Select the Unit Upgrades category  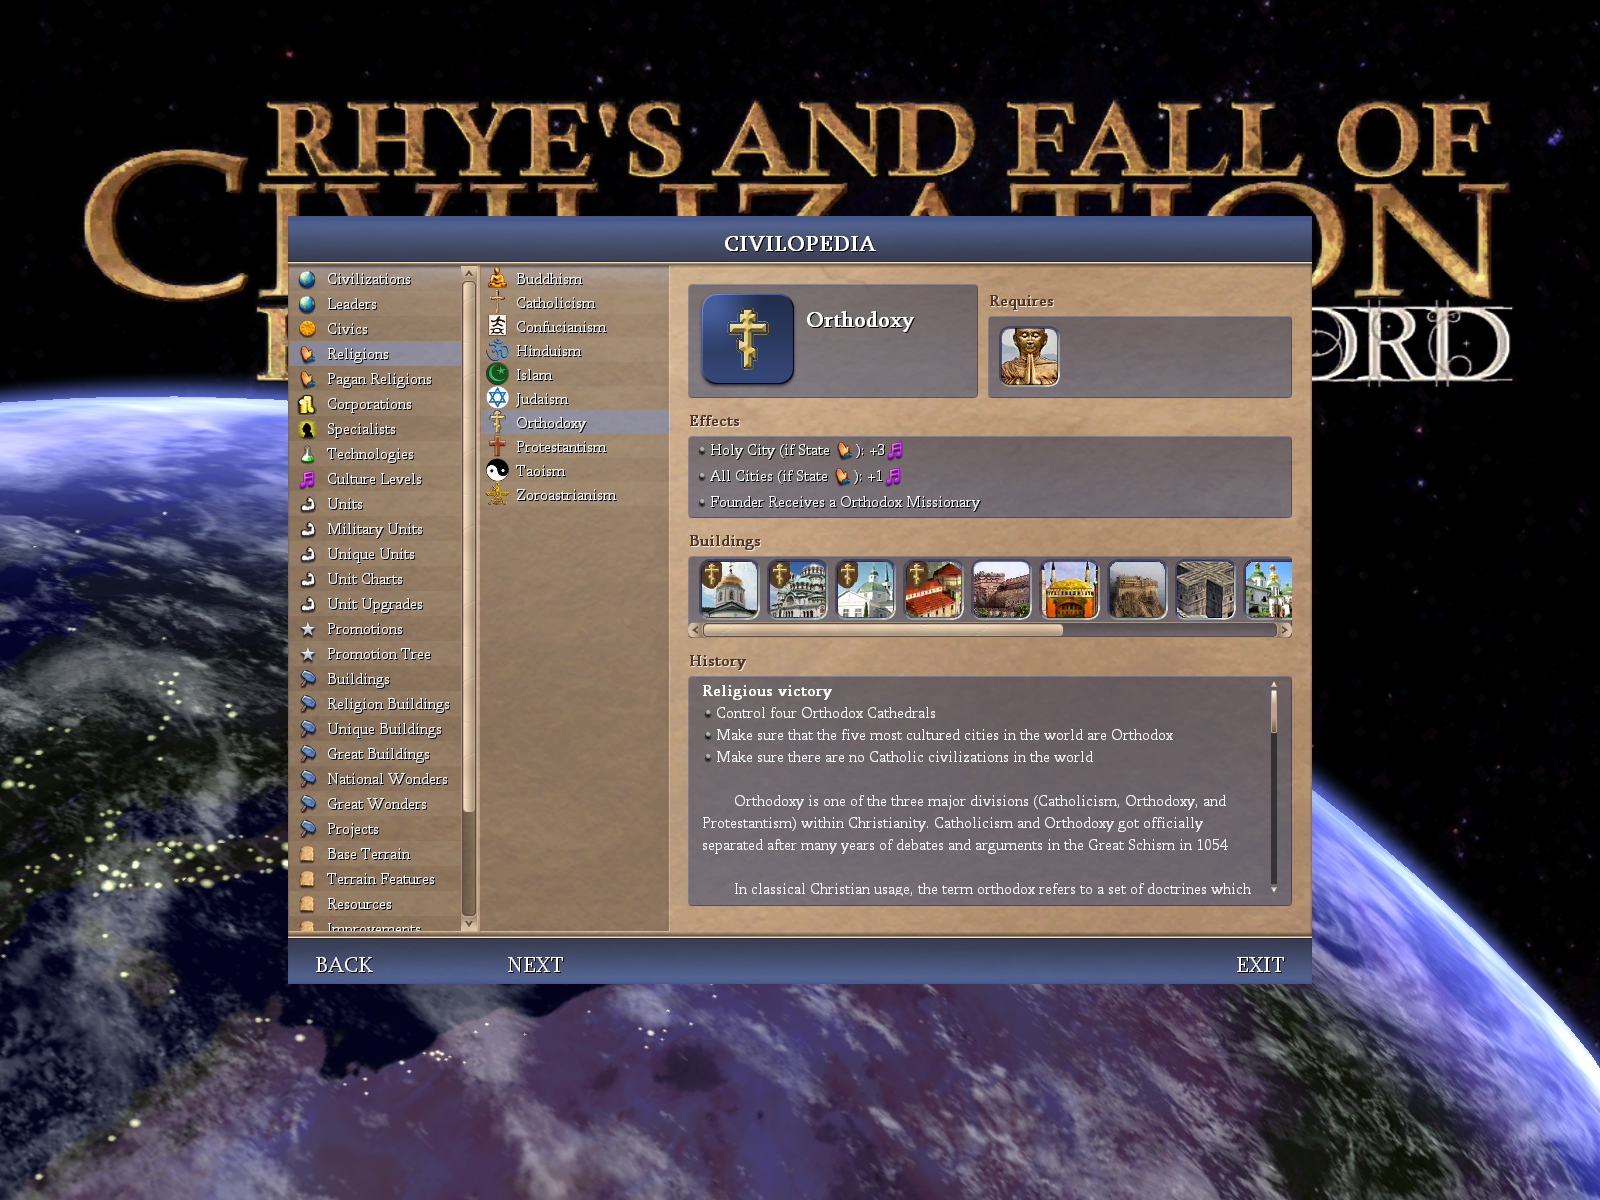pos(376,604)
